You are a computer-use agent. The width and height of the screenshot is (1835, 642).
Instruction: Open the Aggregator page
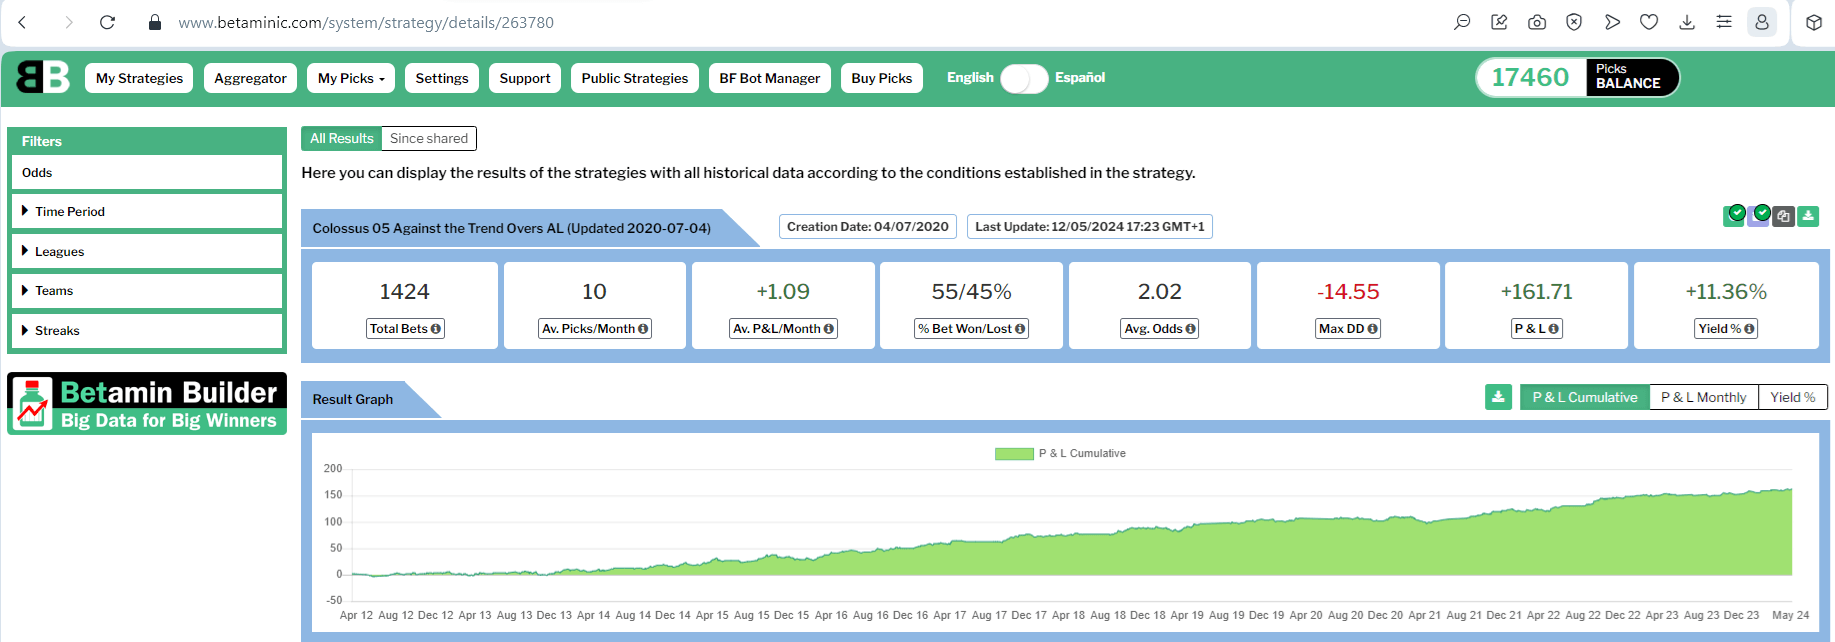pos(250,78)
